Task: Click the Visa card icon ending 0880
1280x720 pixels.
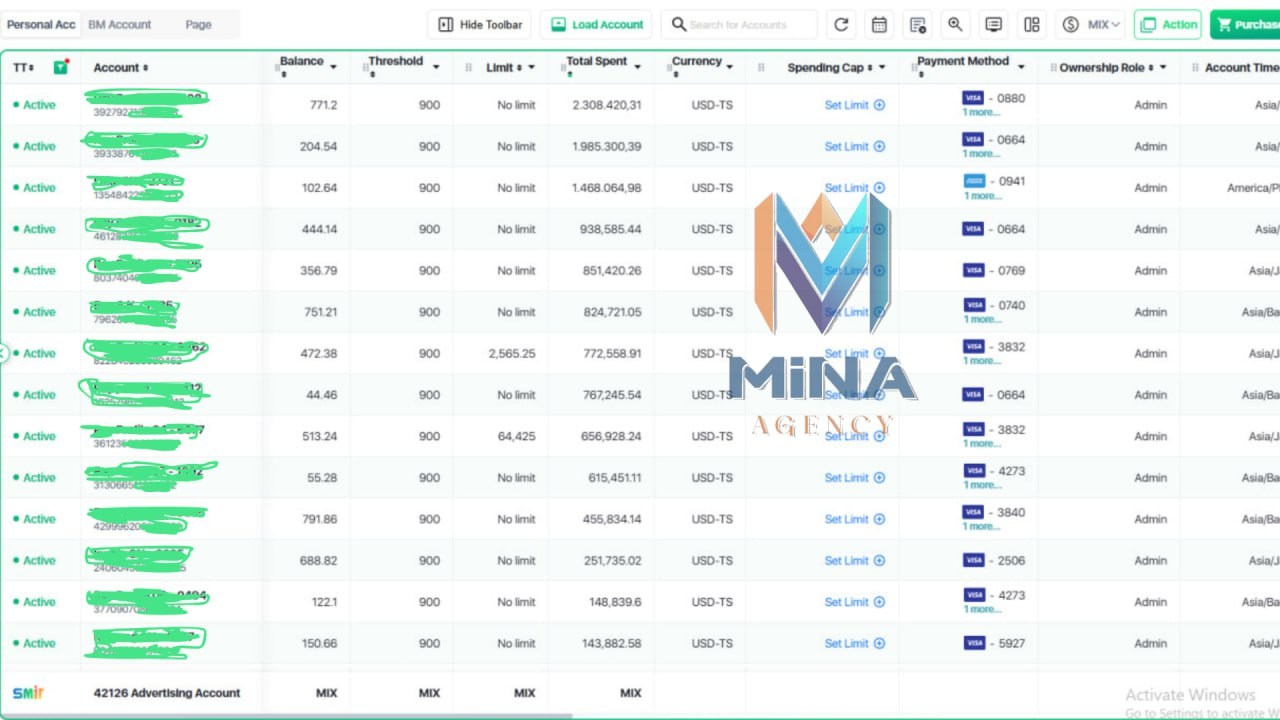Action: click(973, 98)
